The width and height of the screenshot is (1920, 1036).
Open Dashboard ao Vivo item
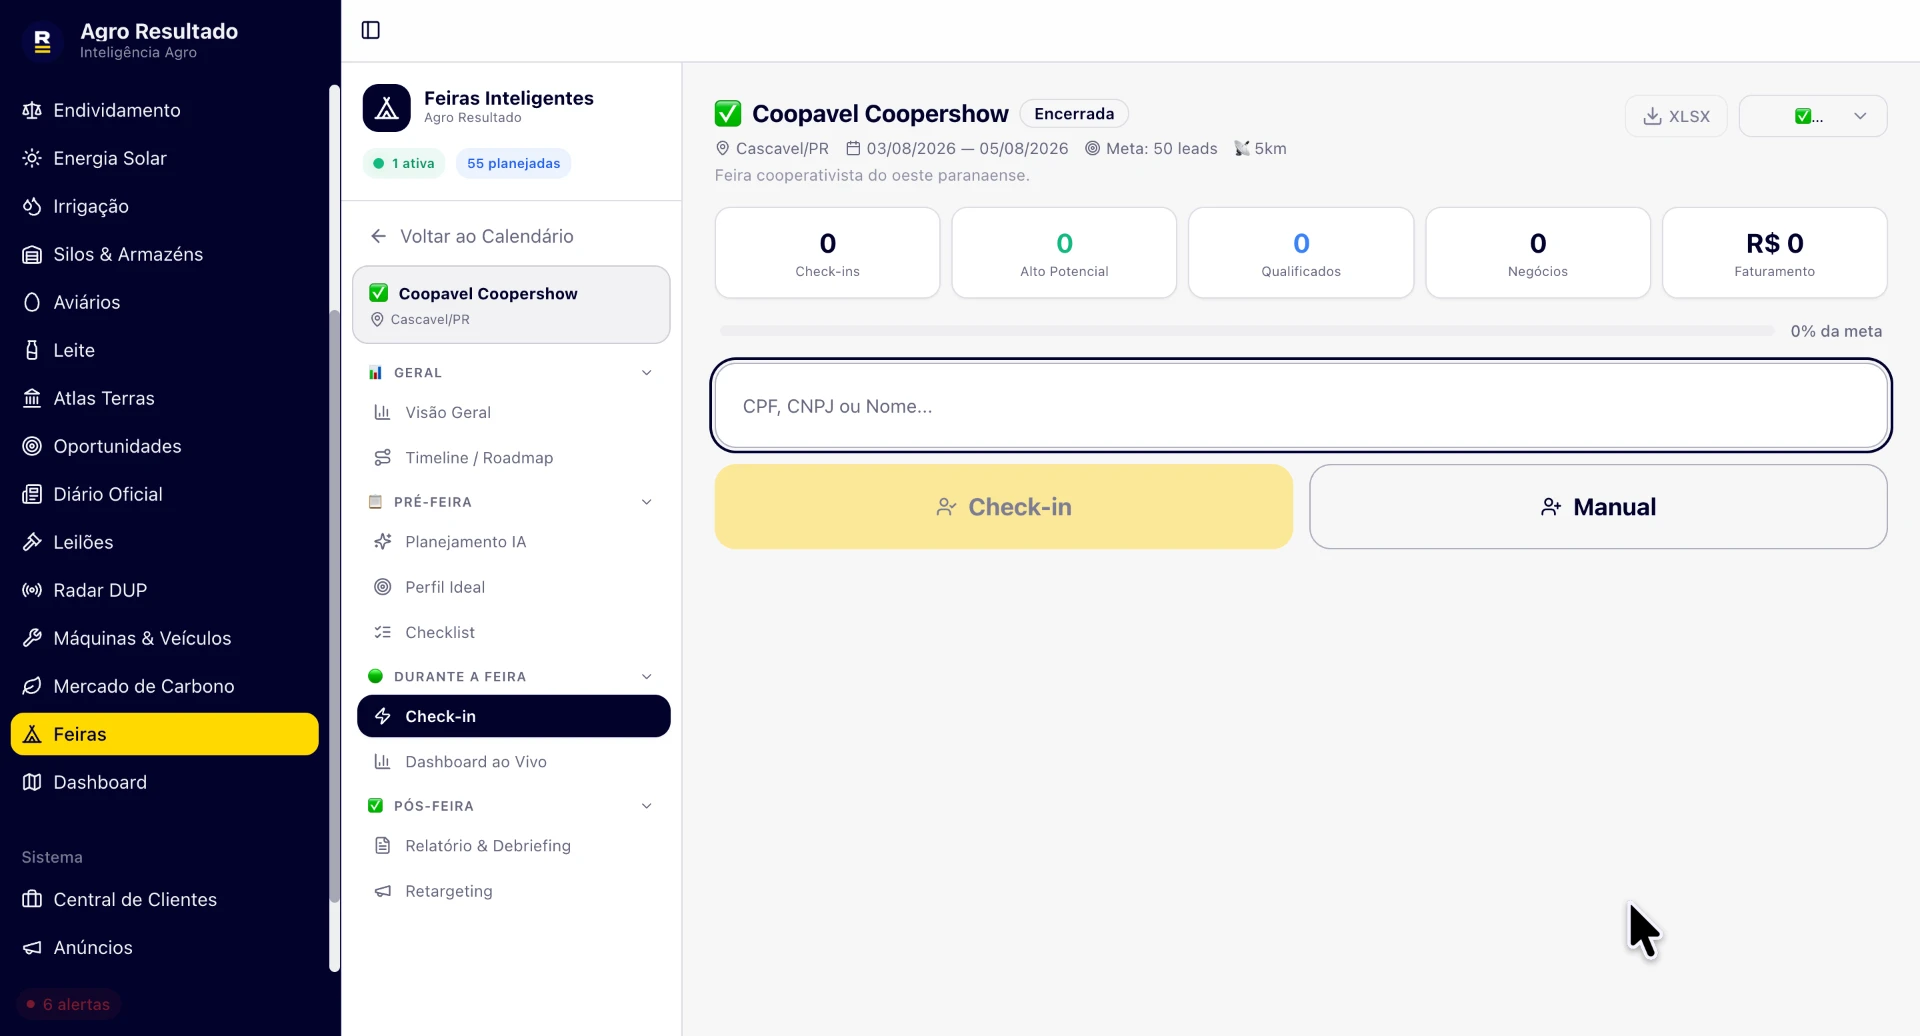(513, 762)
